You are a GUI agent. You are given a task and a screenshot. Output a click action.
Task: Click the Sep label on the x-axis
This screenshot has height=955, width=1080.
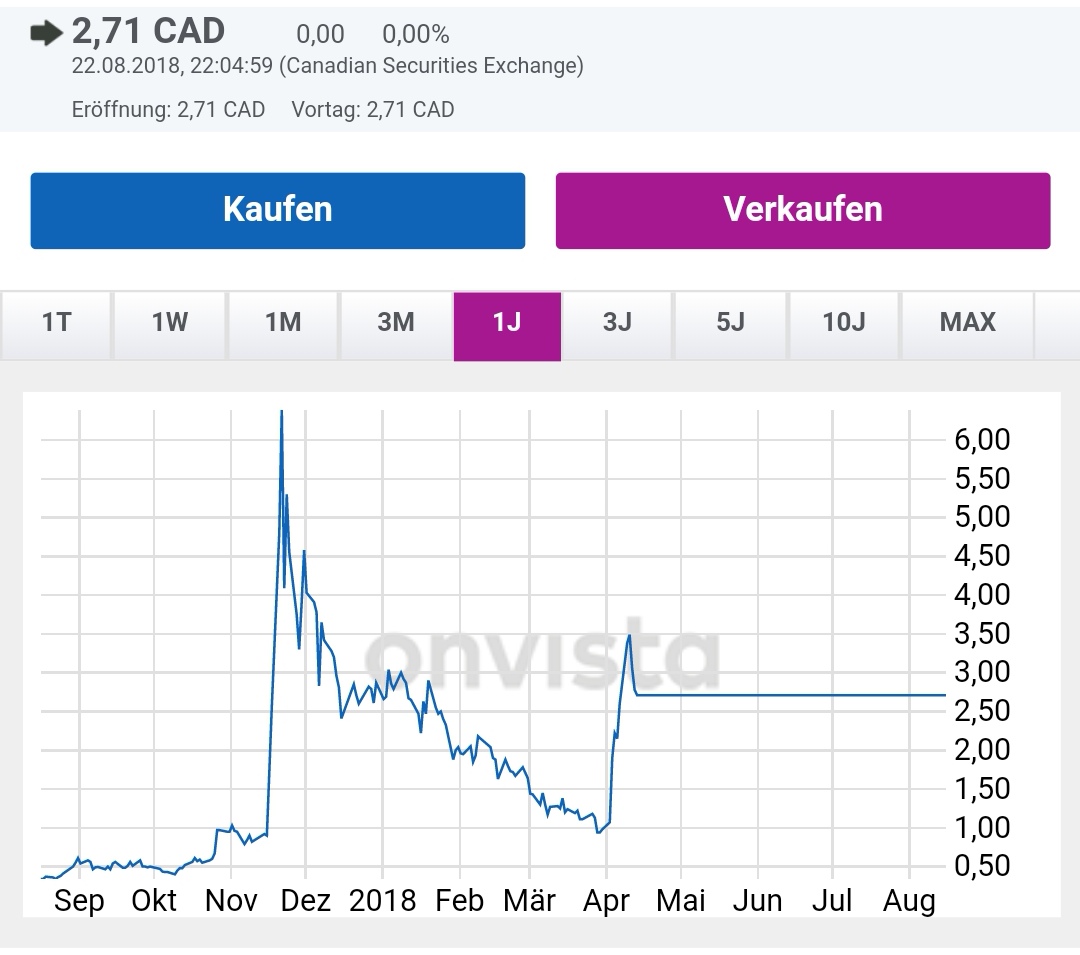pyautogui.click(x=81, y=900)
